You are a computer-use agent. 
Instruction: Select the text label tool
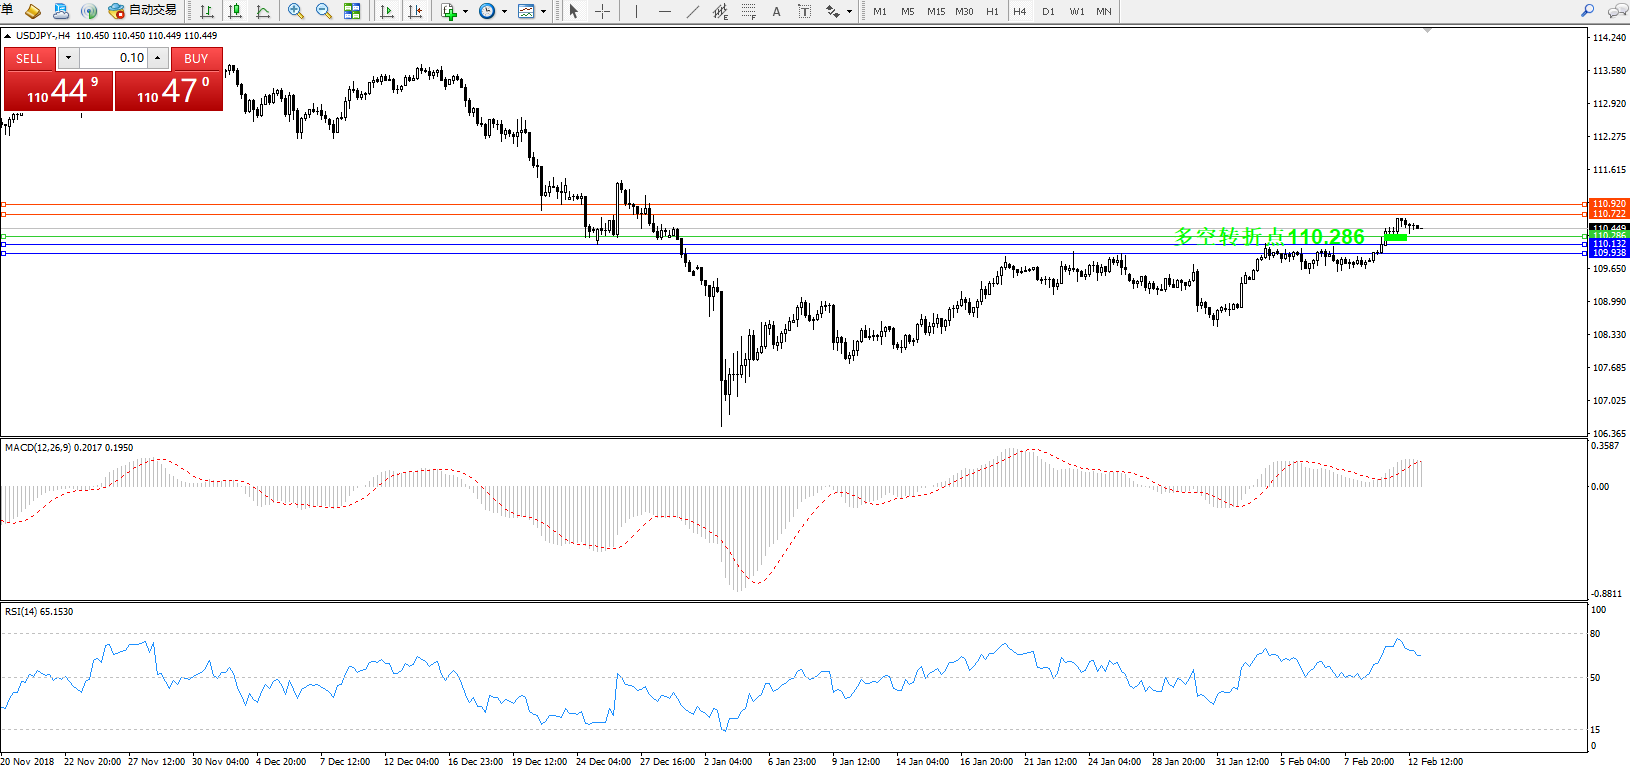(x=804, y=11)
